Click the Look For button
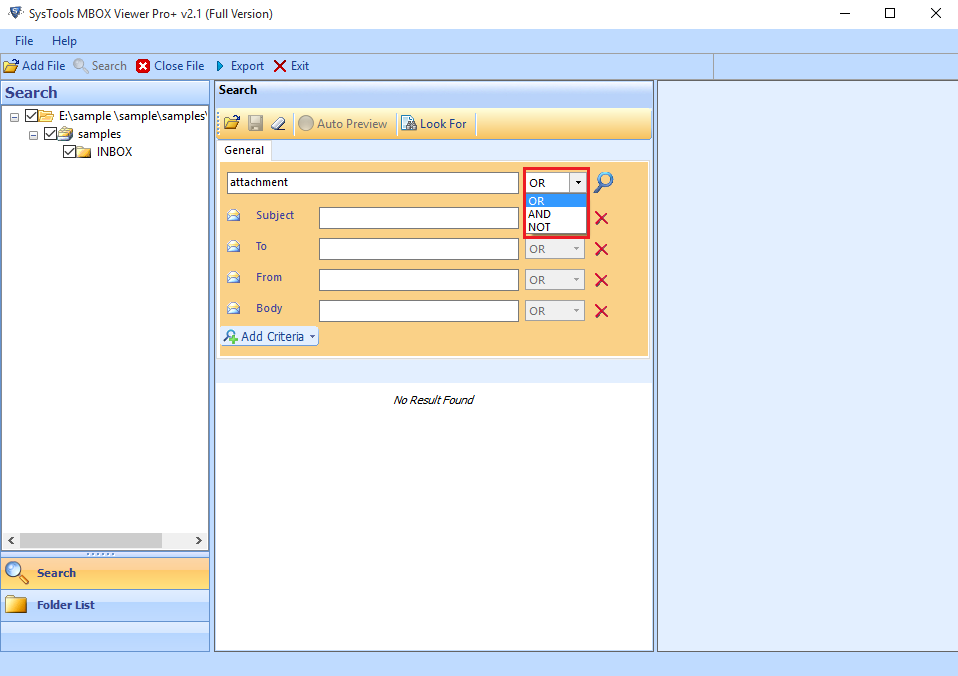 coord(434,123)
